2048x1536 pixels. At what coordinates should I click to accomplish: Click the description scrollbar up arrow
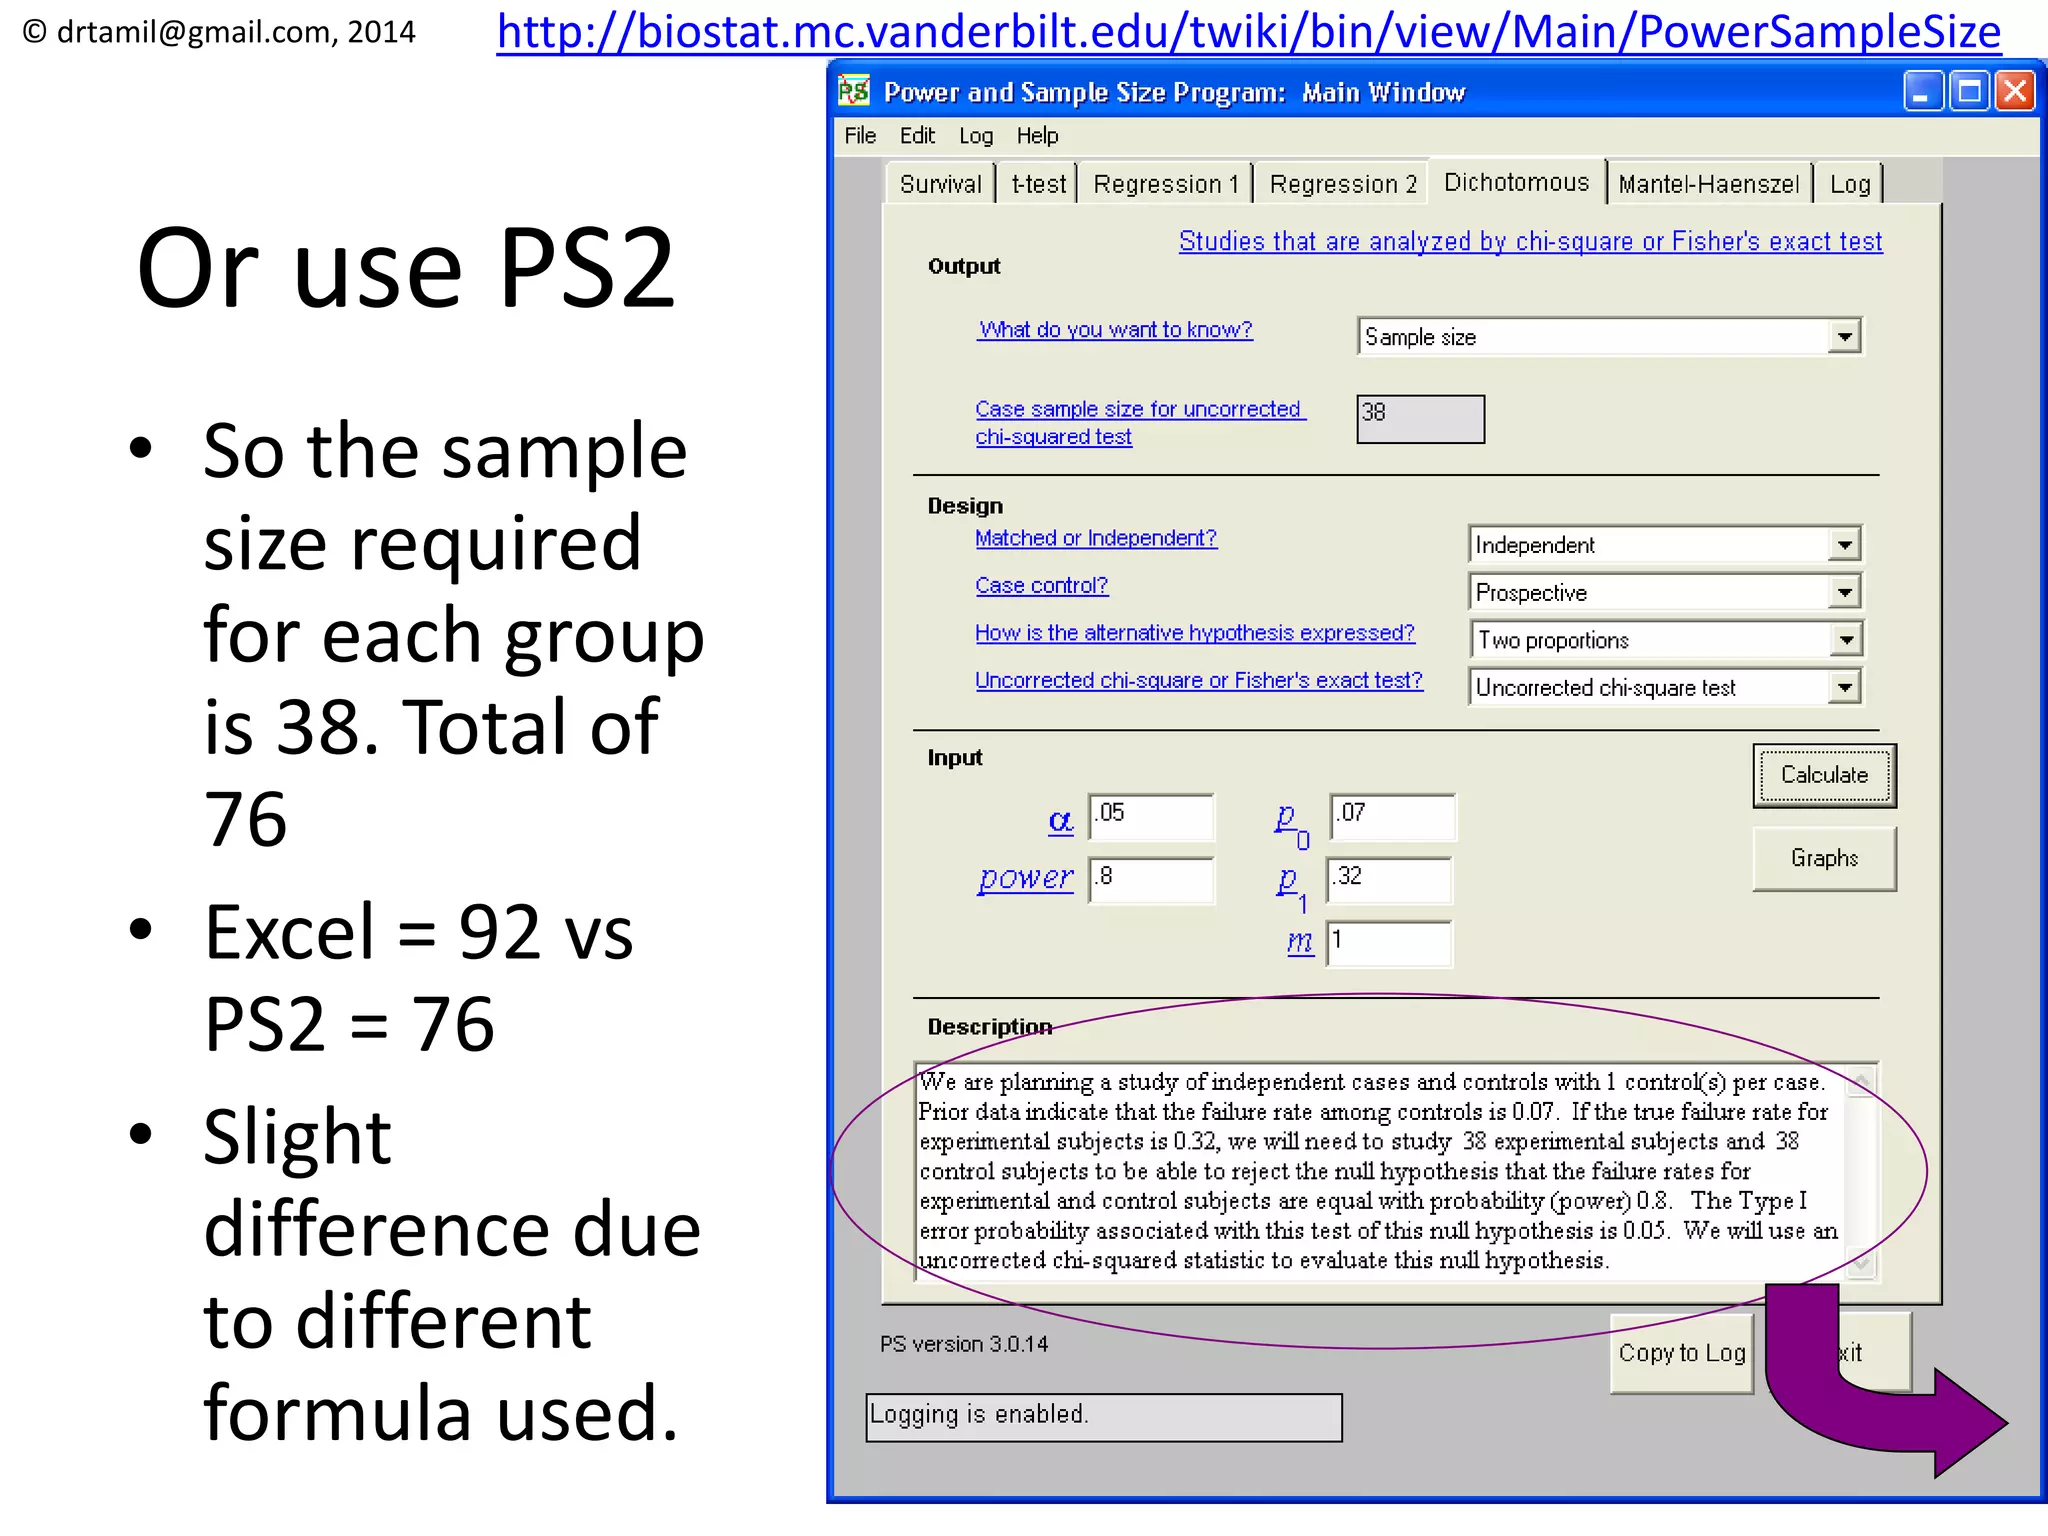pyautogui.click(x=1861, y=1081)
